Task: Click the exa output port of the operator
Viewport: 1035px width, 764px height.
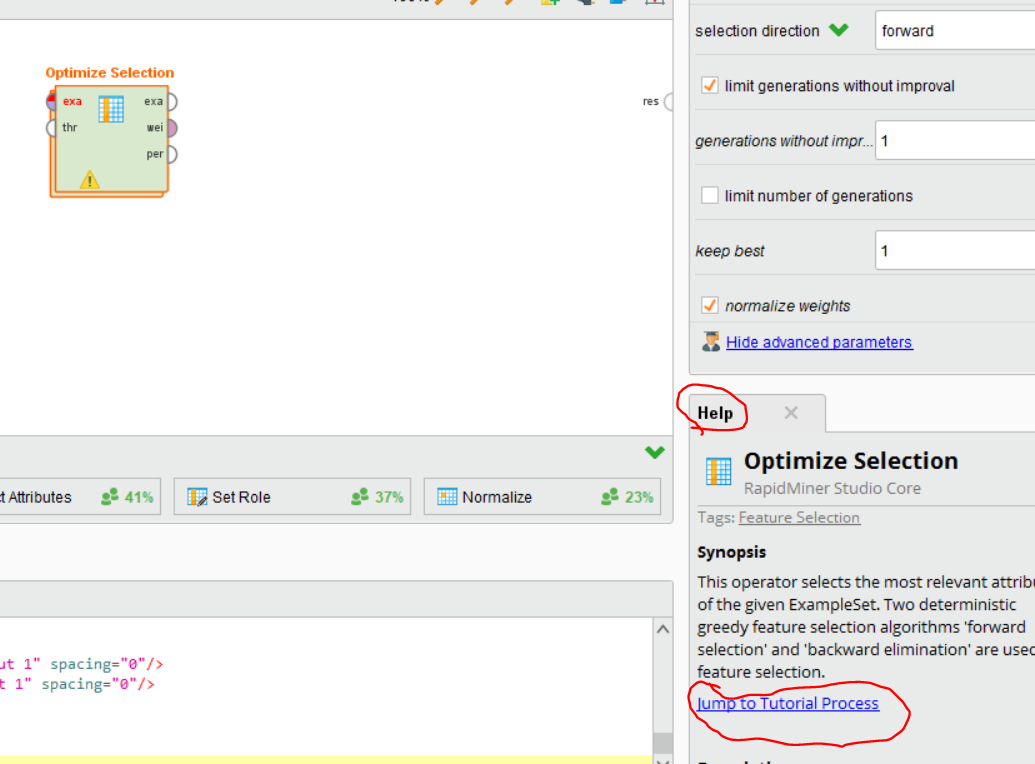Action: pyautogui.click(x=172, y=102)
